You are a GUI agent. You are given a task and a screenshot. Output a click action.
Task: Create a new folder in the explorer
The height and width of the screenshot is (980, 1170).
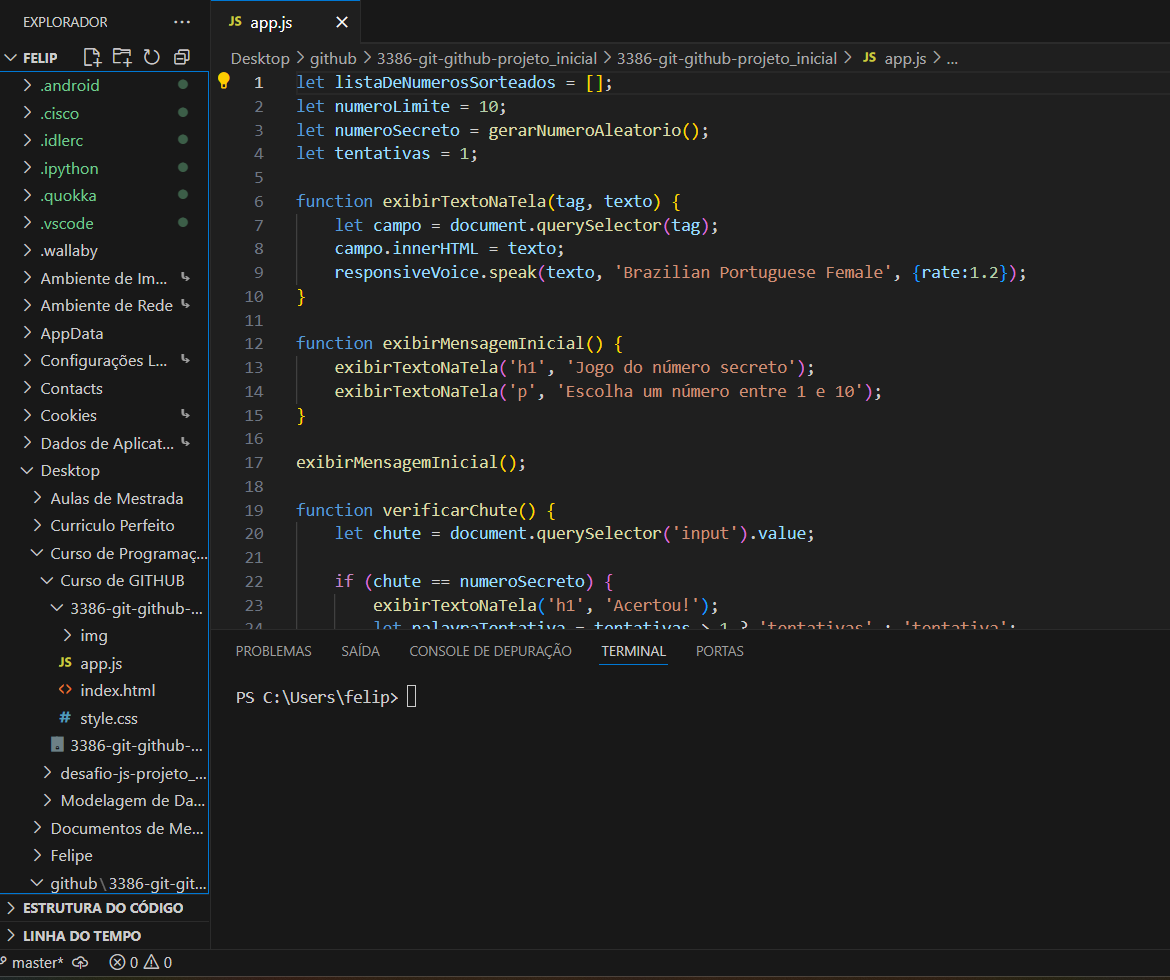tap(122, 57)
